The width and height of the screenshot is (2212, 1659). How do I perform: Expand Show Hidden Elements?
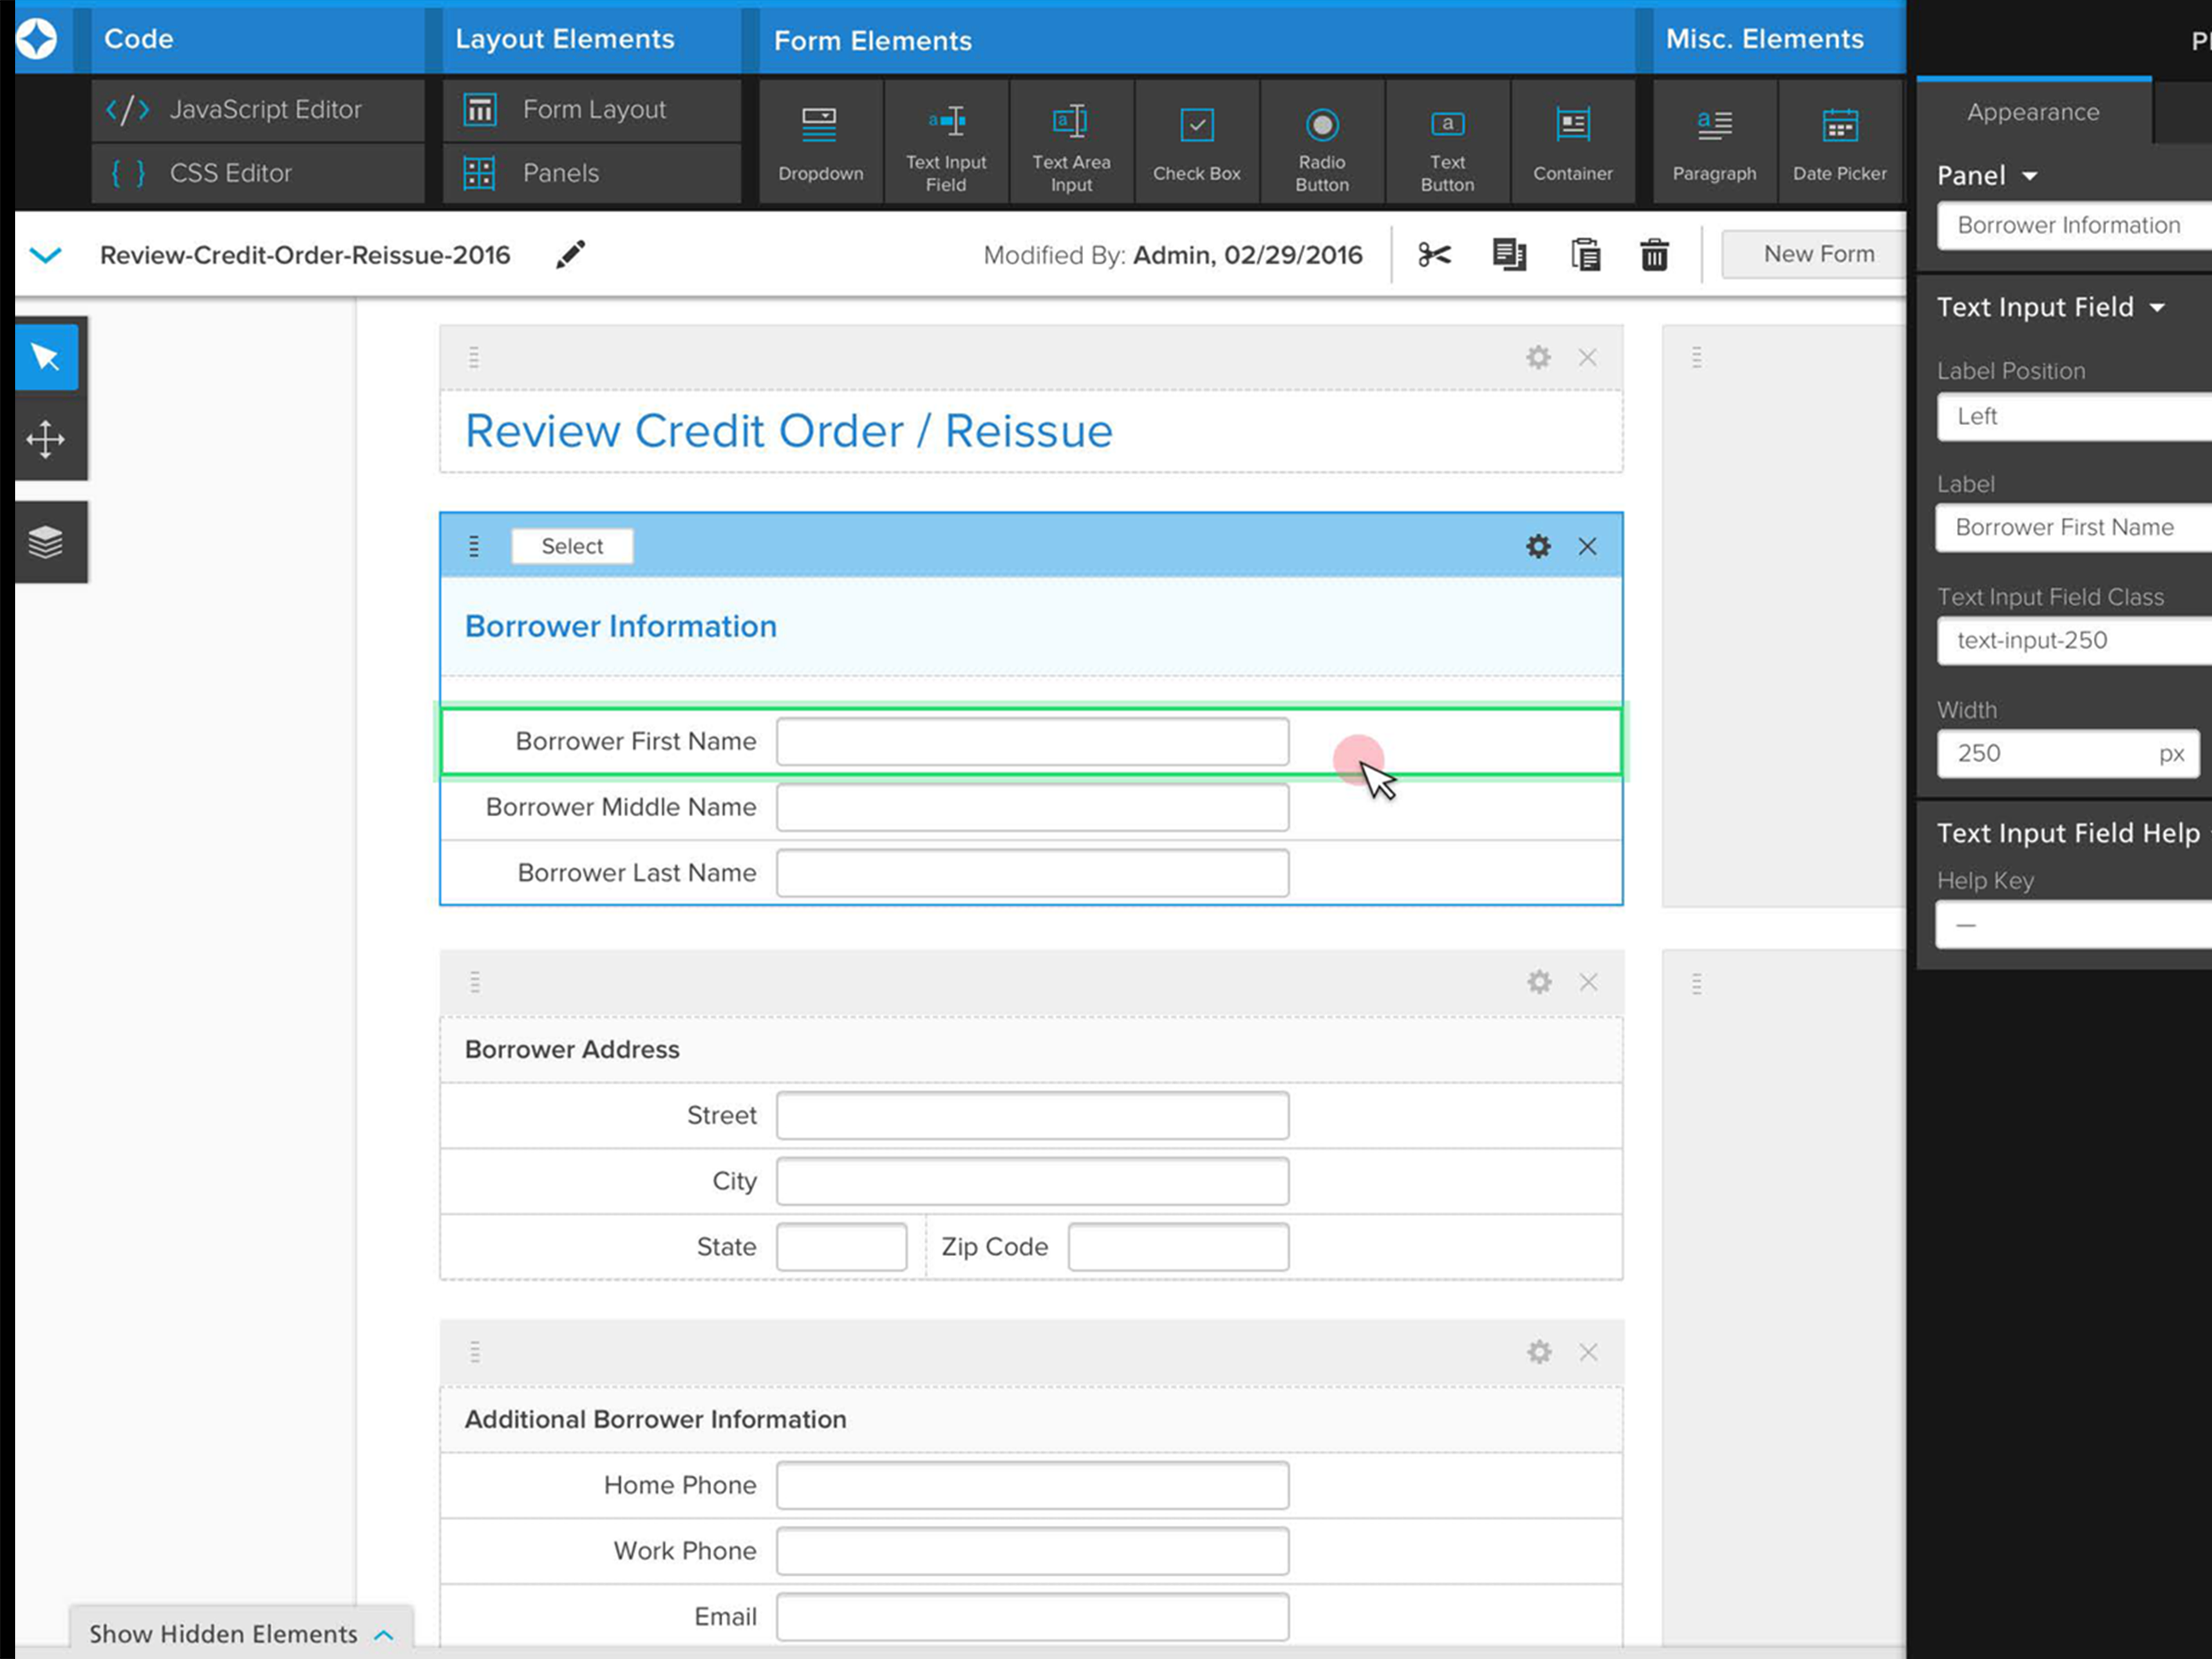(241, 1633)
